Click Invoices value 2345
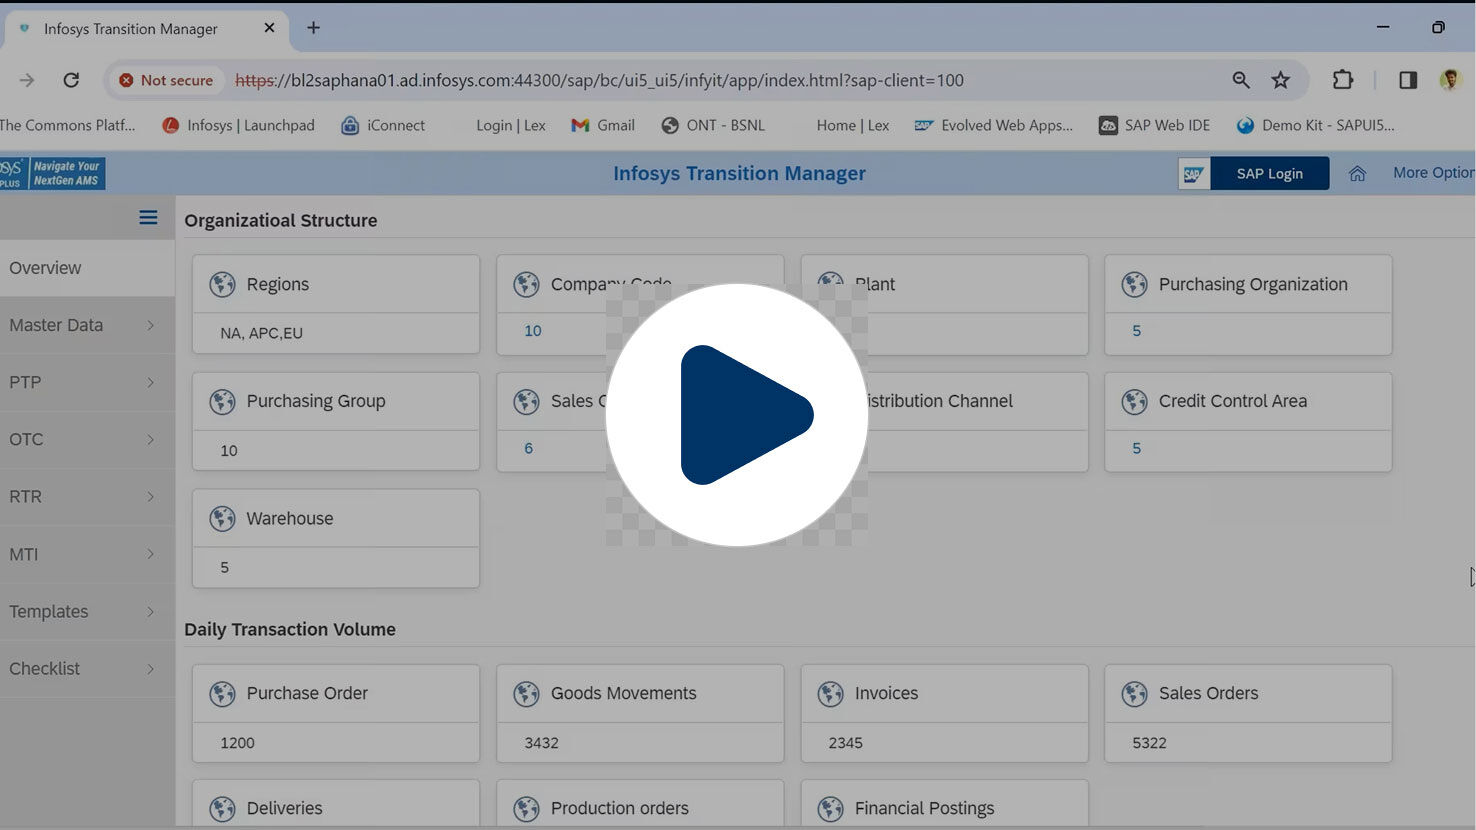1476x830 pixels. click(x=845, y=743)
